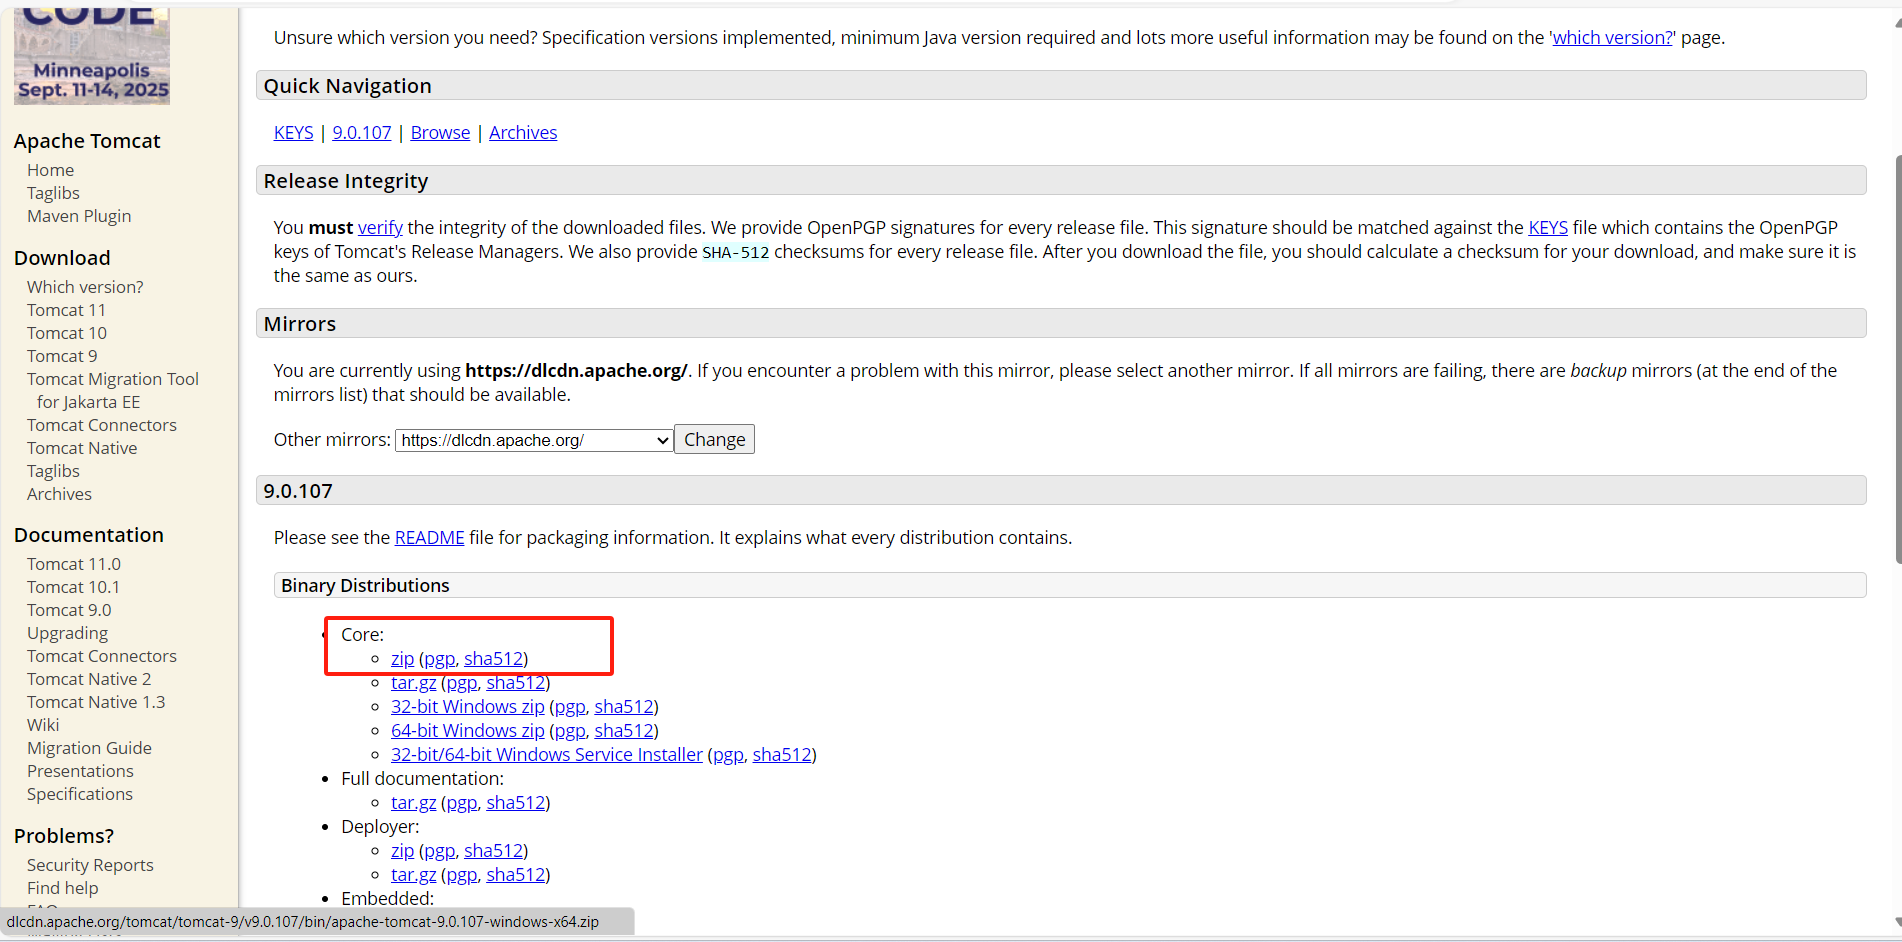Open Tomcat Connectors under the Documentation heading
Viewport: 1902px width, 942px height.
tap(102, 656)
